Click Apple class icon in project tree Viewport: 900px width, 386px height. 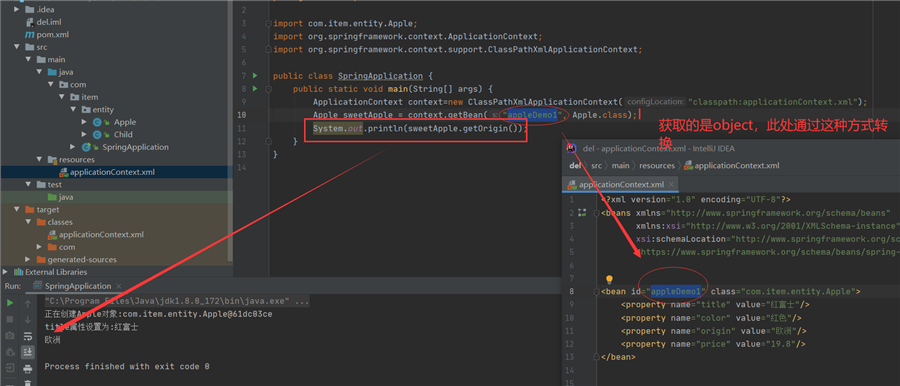coord(98,122)
